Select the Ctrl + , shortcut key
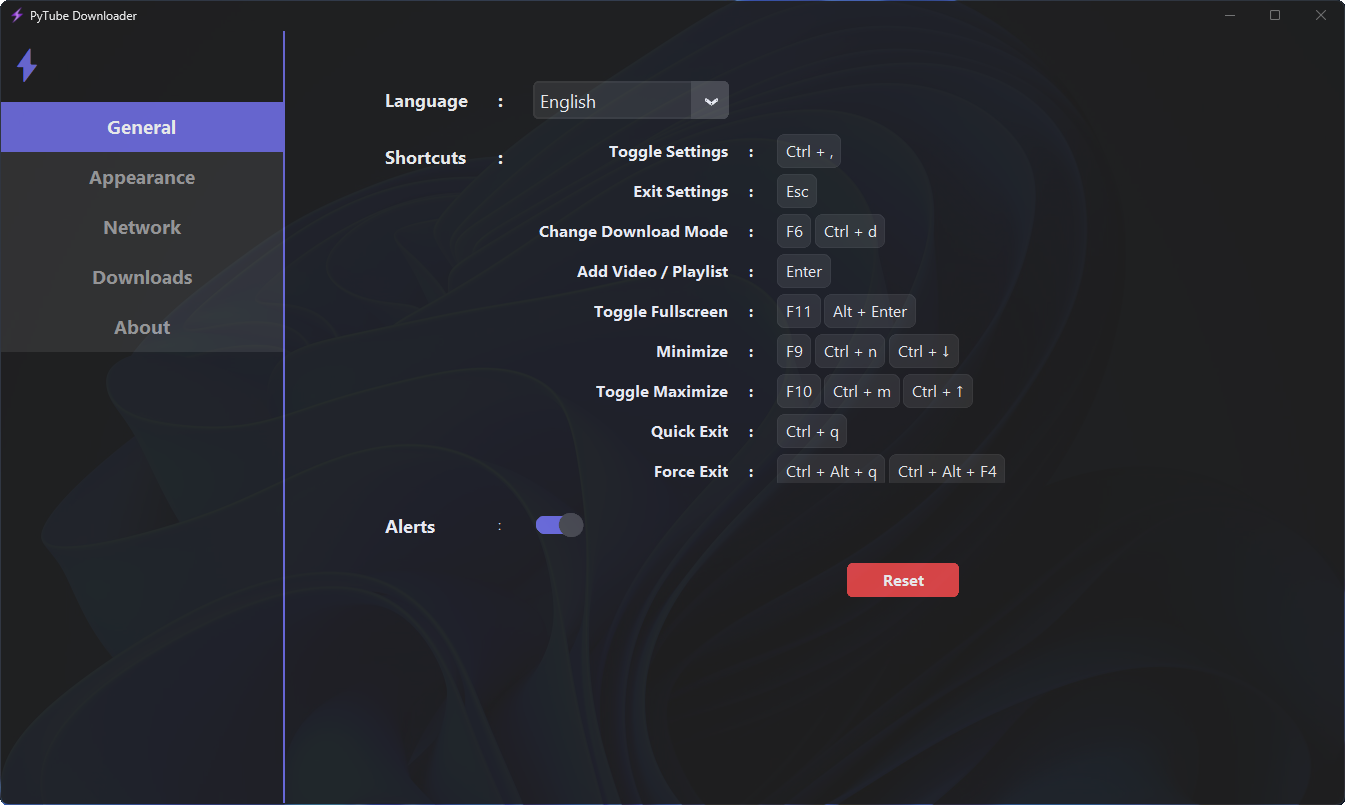This screenshot has height=805, width=1345. [809, 152]
